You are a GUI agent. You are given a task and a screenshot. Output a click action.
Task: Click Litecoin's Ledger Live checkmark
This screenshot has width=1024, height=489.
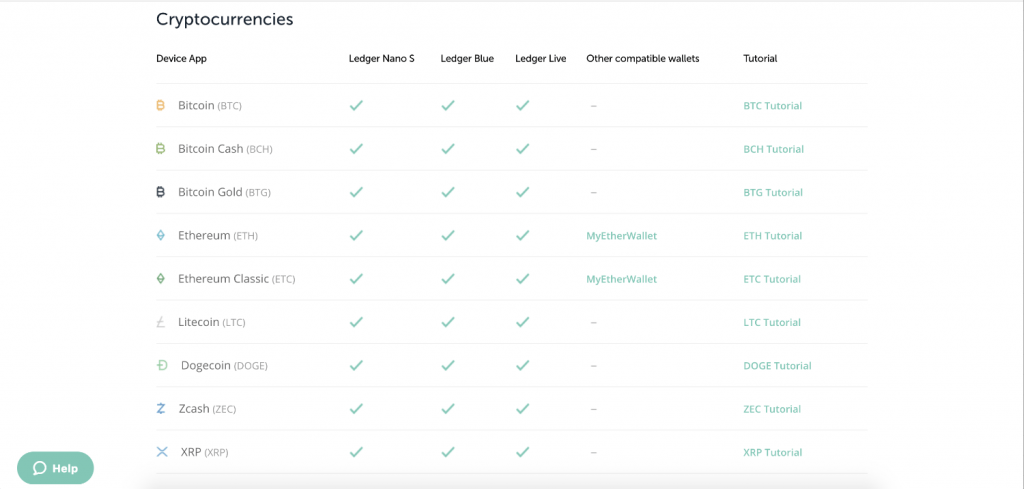(522, 322)
